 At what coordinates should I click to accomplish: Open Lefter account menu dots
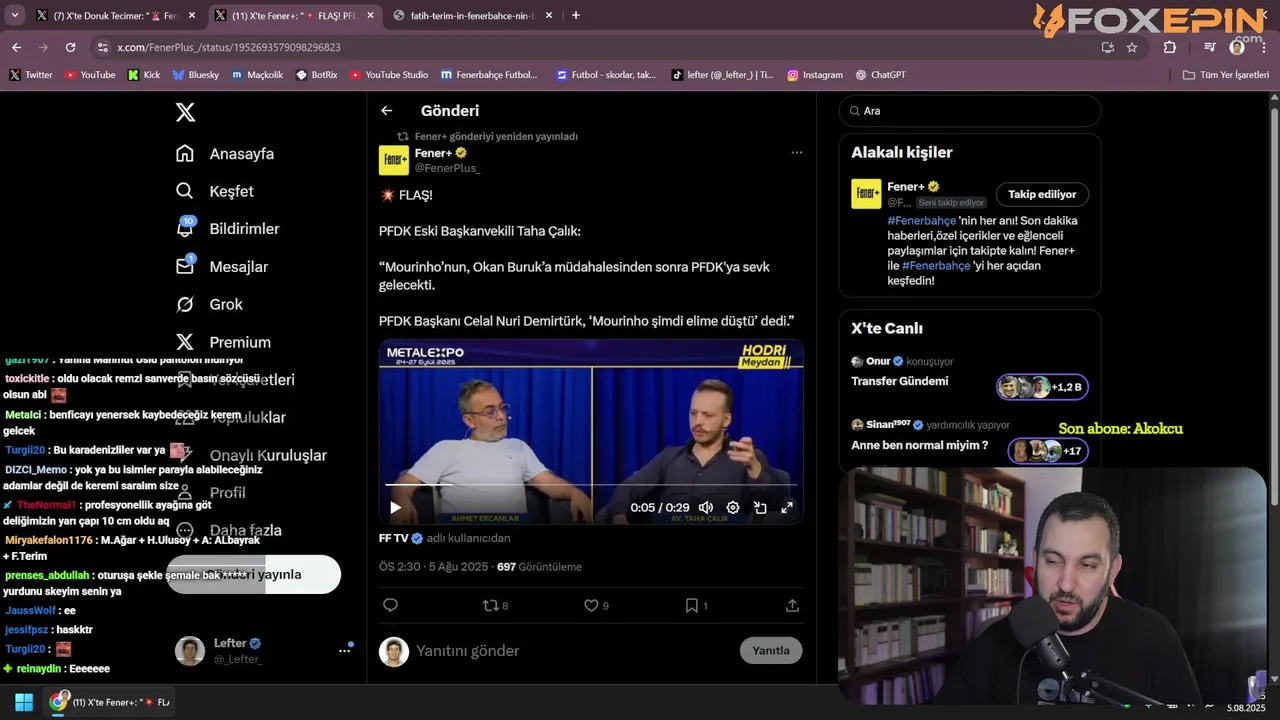coord(344,650)
